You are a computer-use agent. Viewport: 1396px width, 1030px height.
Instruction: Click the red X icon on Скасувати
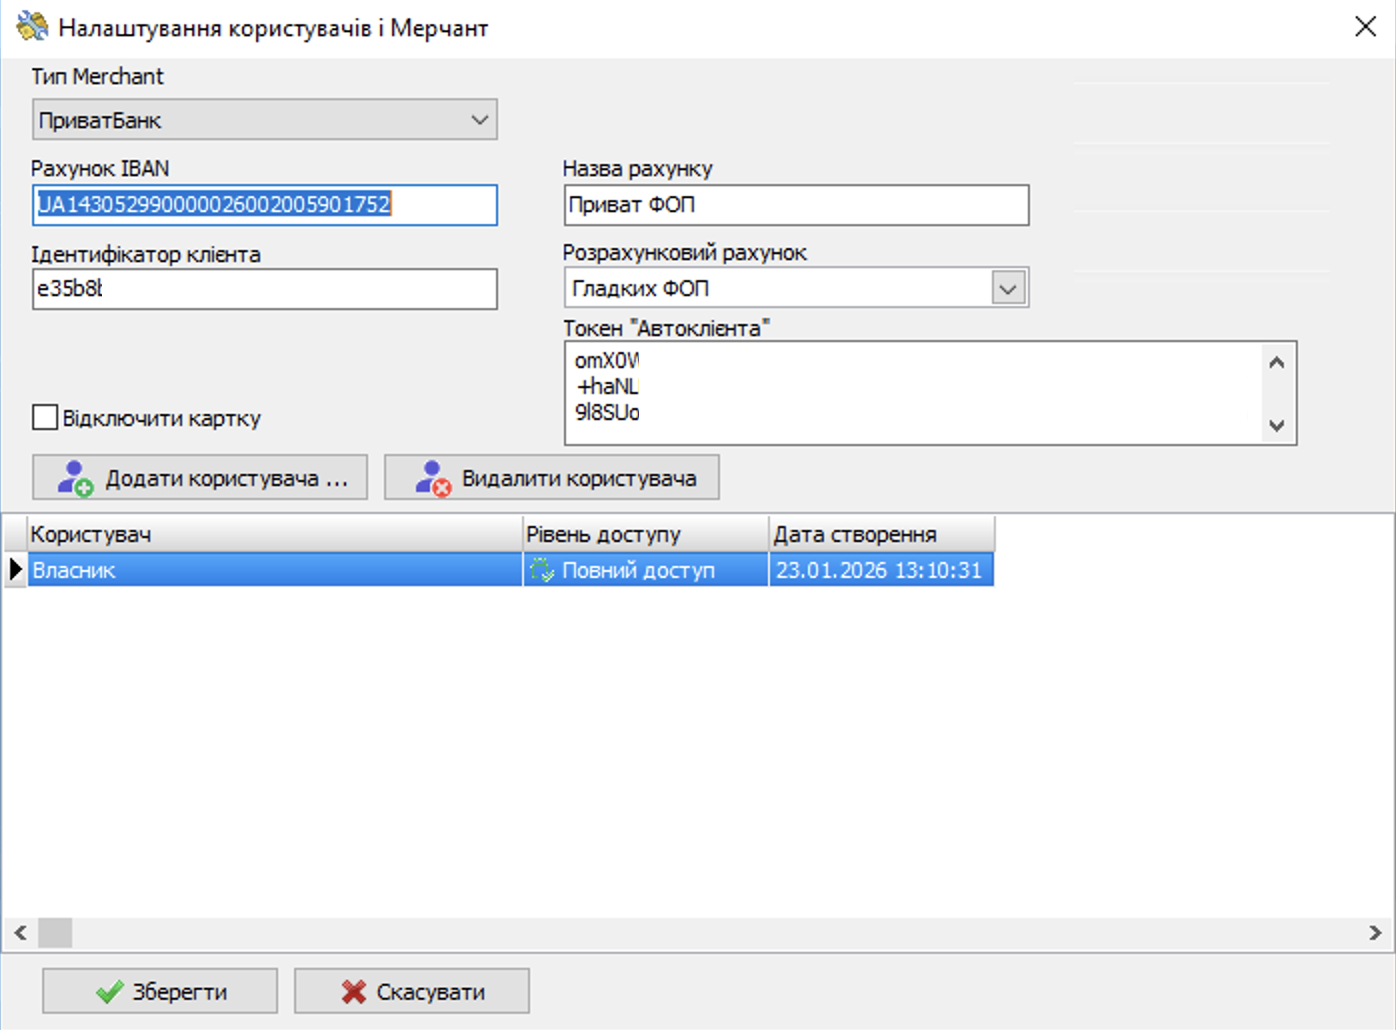click(x=353, y=991)
